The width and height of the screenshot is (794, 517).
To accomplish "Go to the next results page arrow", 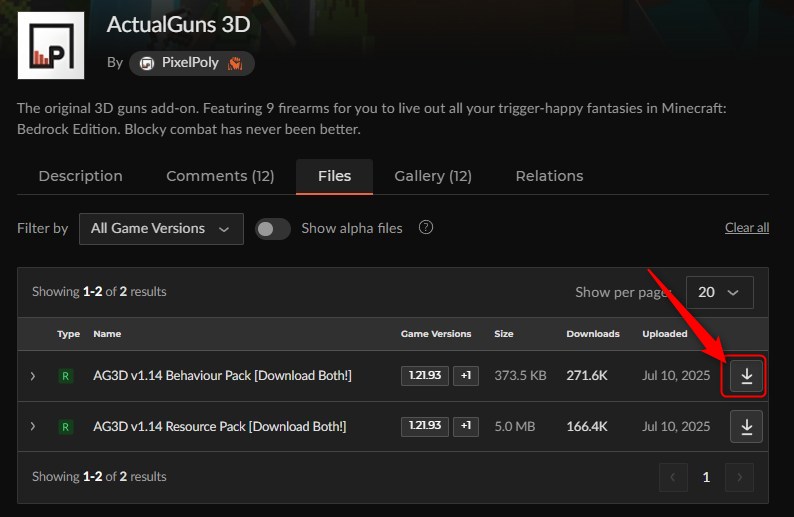I will click(x=739, y=477).
